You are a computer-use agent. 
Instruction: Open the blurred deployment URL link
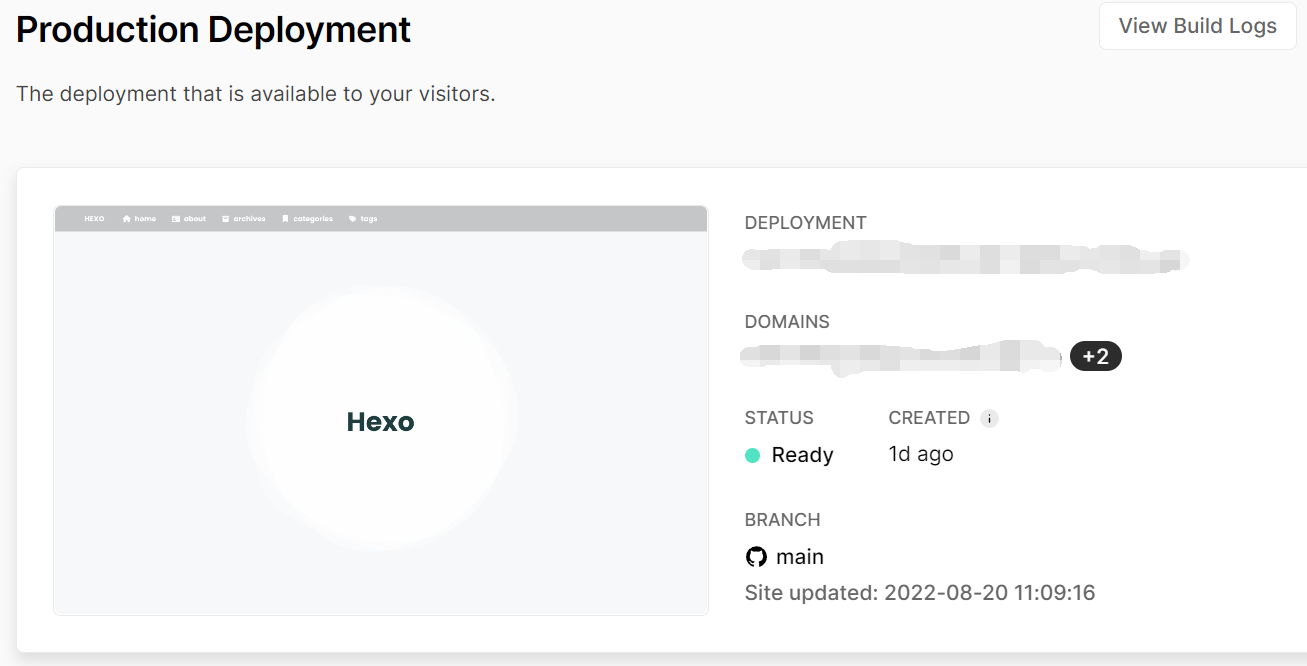point(965,257)
